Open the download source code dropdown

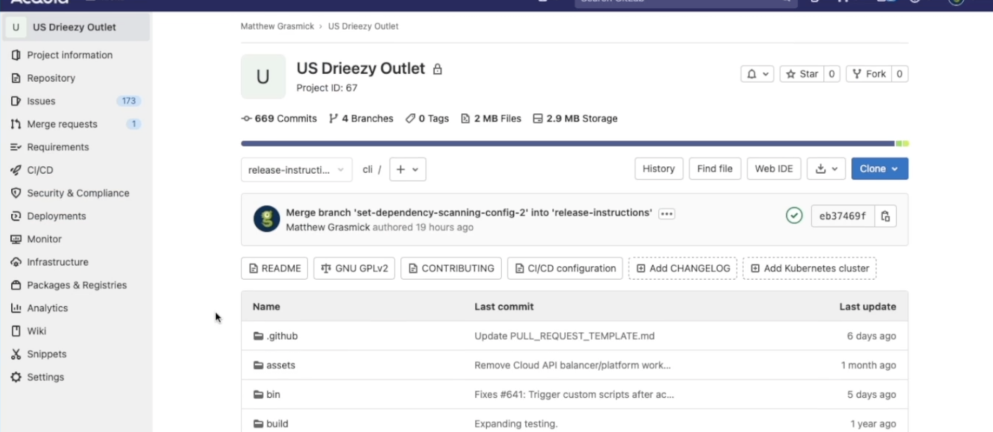click(826, 169)
